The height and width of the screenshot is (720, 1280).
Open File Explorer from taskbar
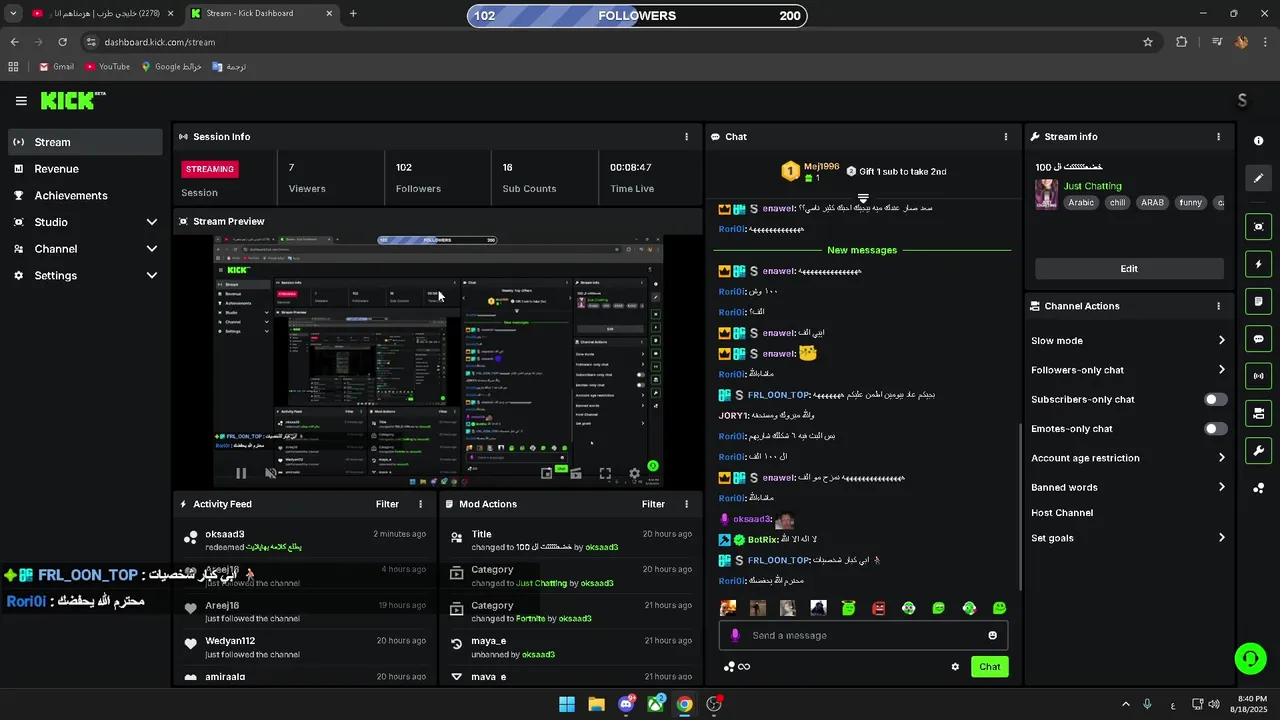(x=596, y=704)
